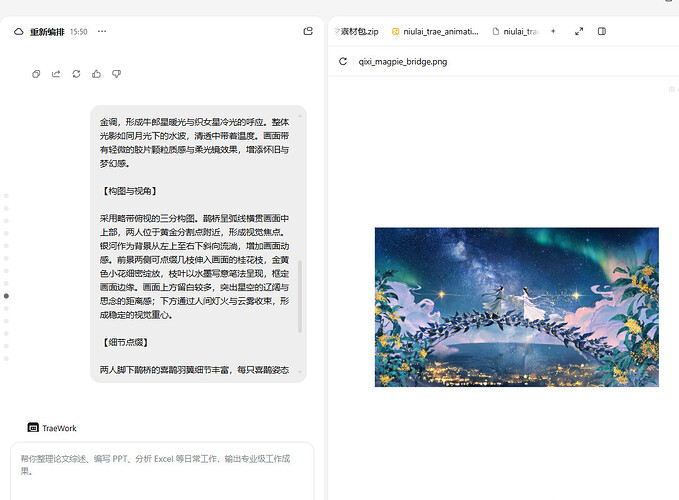Focus the chat message input field

click(162, 471)
